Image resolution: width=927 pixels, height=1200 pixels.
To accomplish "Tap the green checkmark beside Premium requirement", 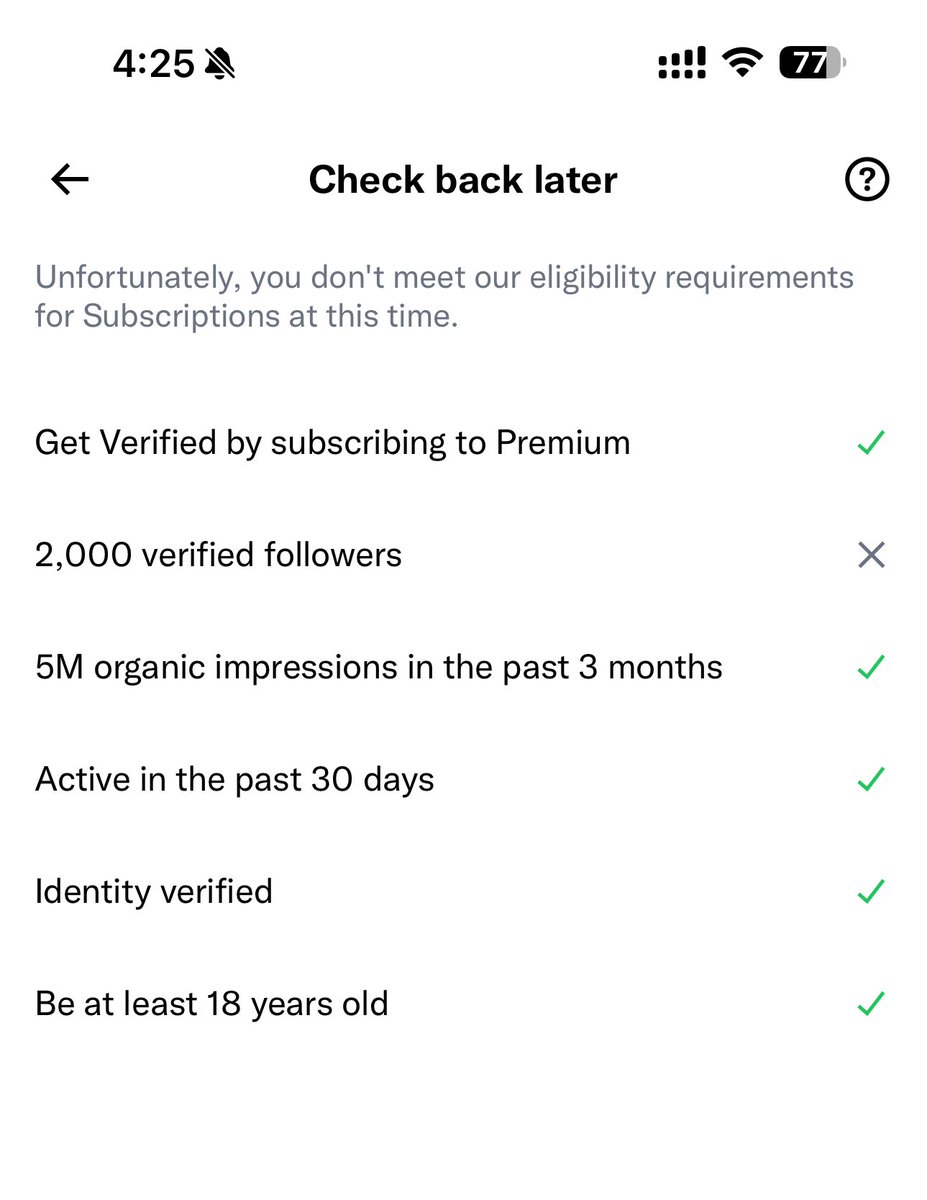I will (x=871, y=443).
